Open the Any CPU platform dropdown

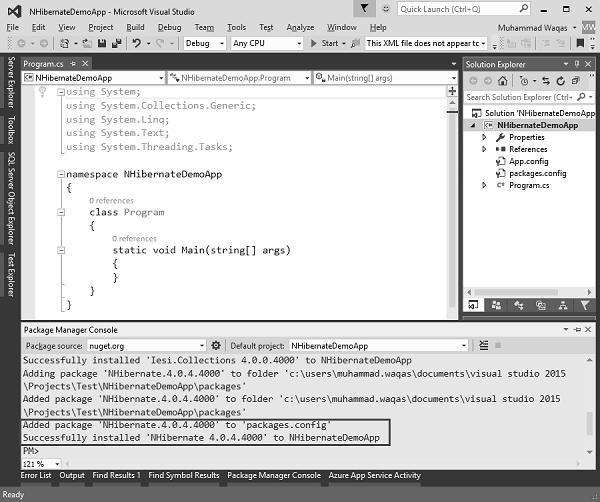coord(267,43)
